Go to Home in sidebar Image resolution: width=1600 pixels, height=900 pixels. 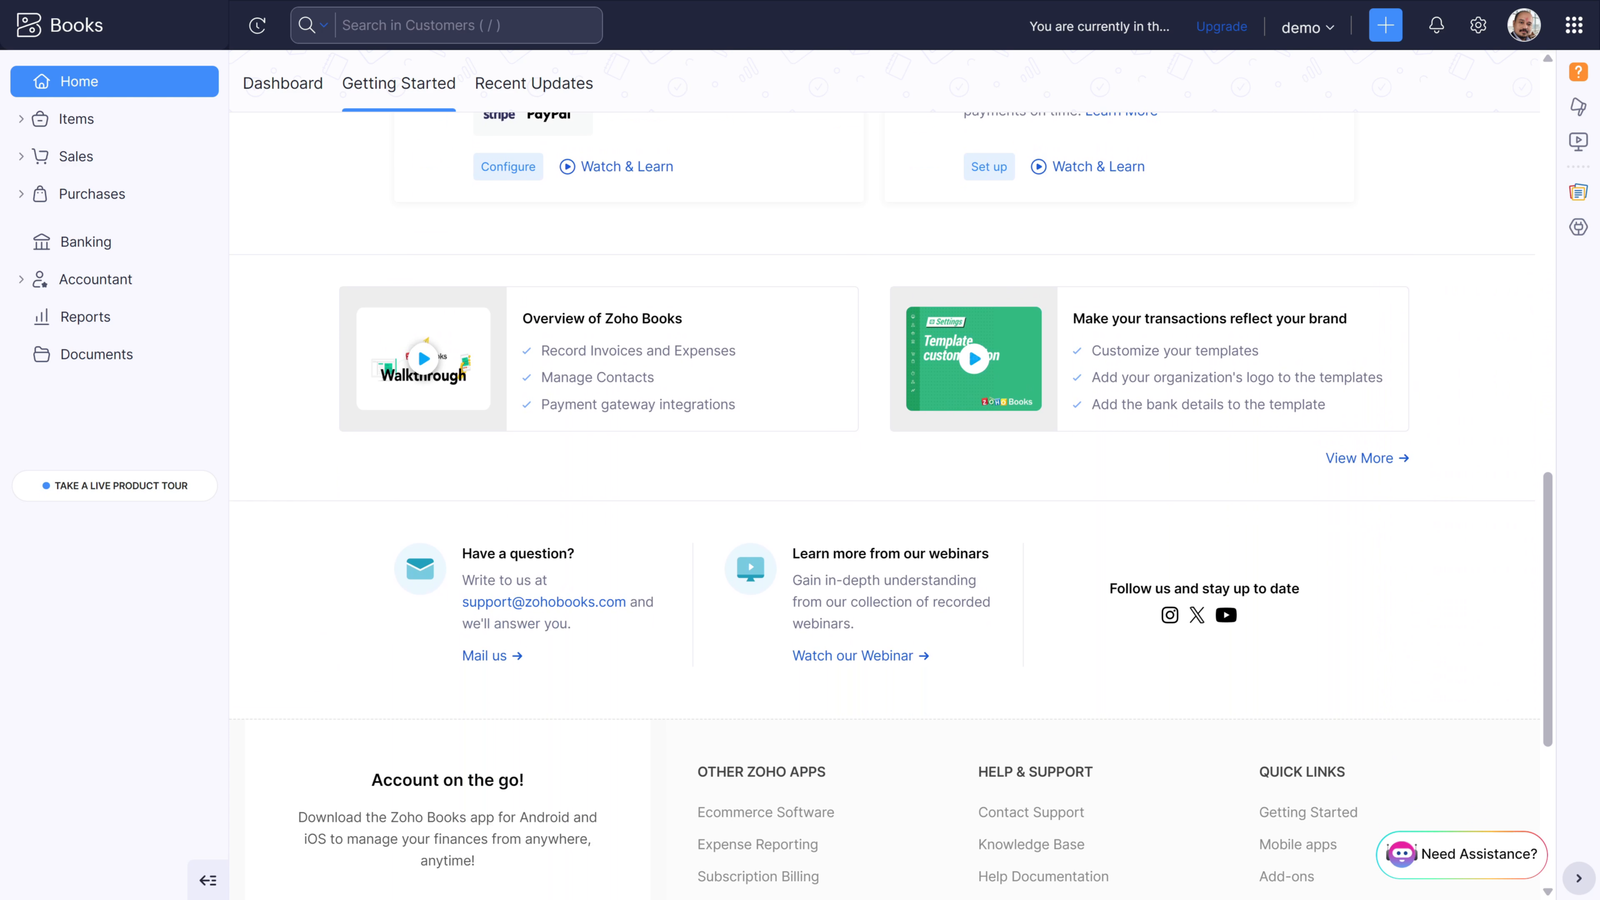click(114, 81)
